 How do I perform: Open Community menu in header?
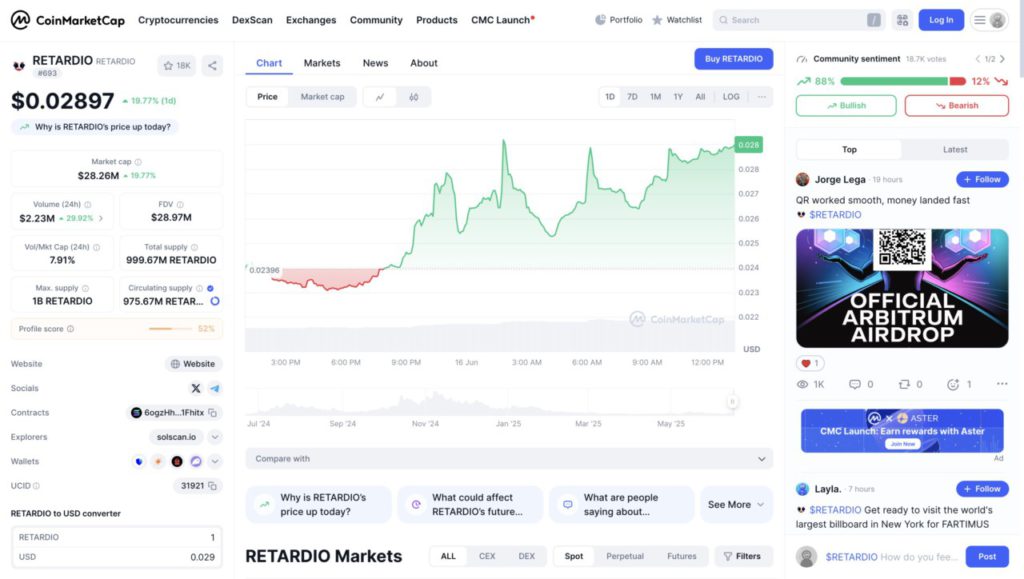click(376, 20)
